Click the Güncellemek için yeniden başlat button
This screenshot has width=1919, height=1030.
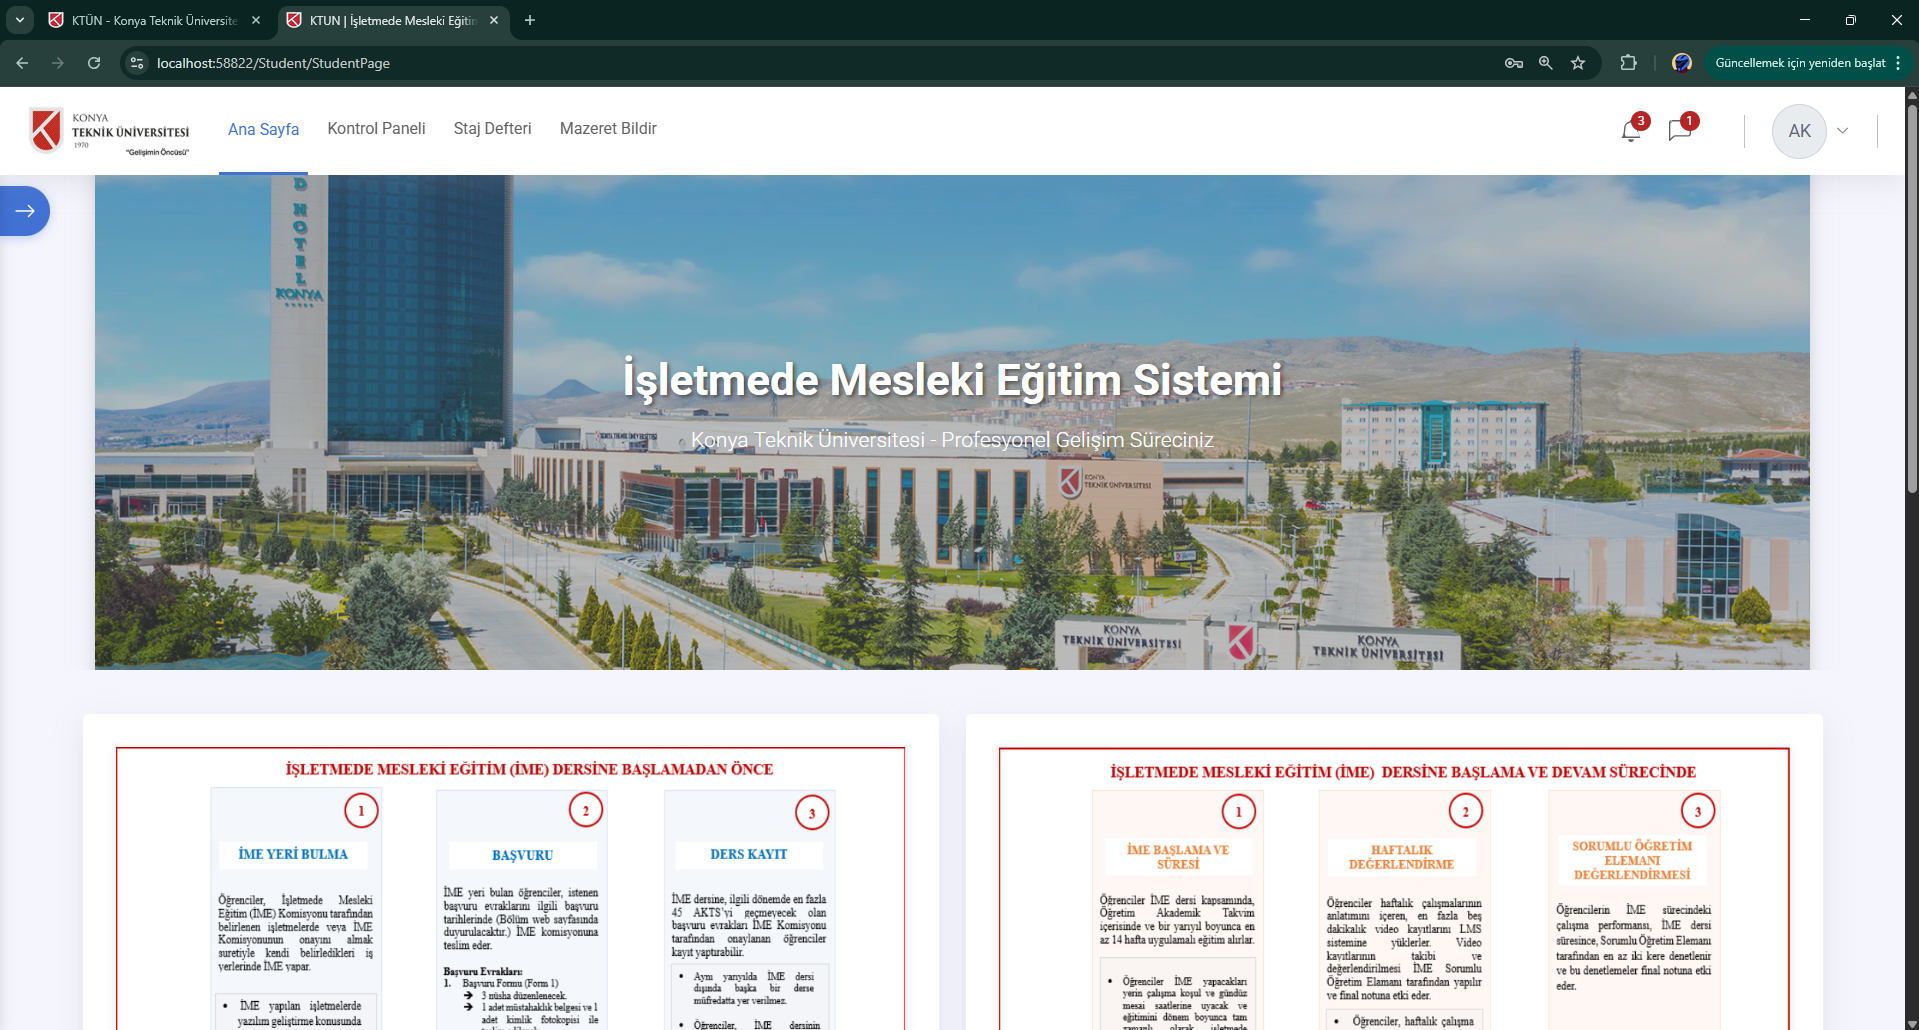pos(1800,63)
